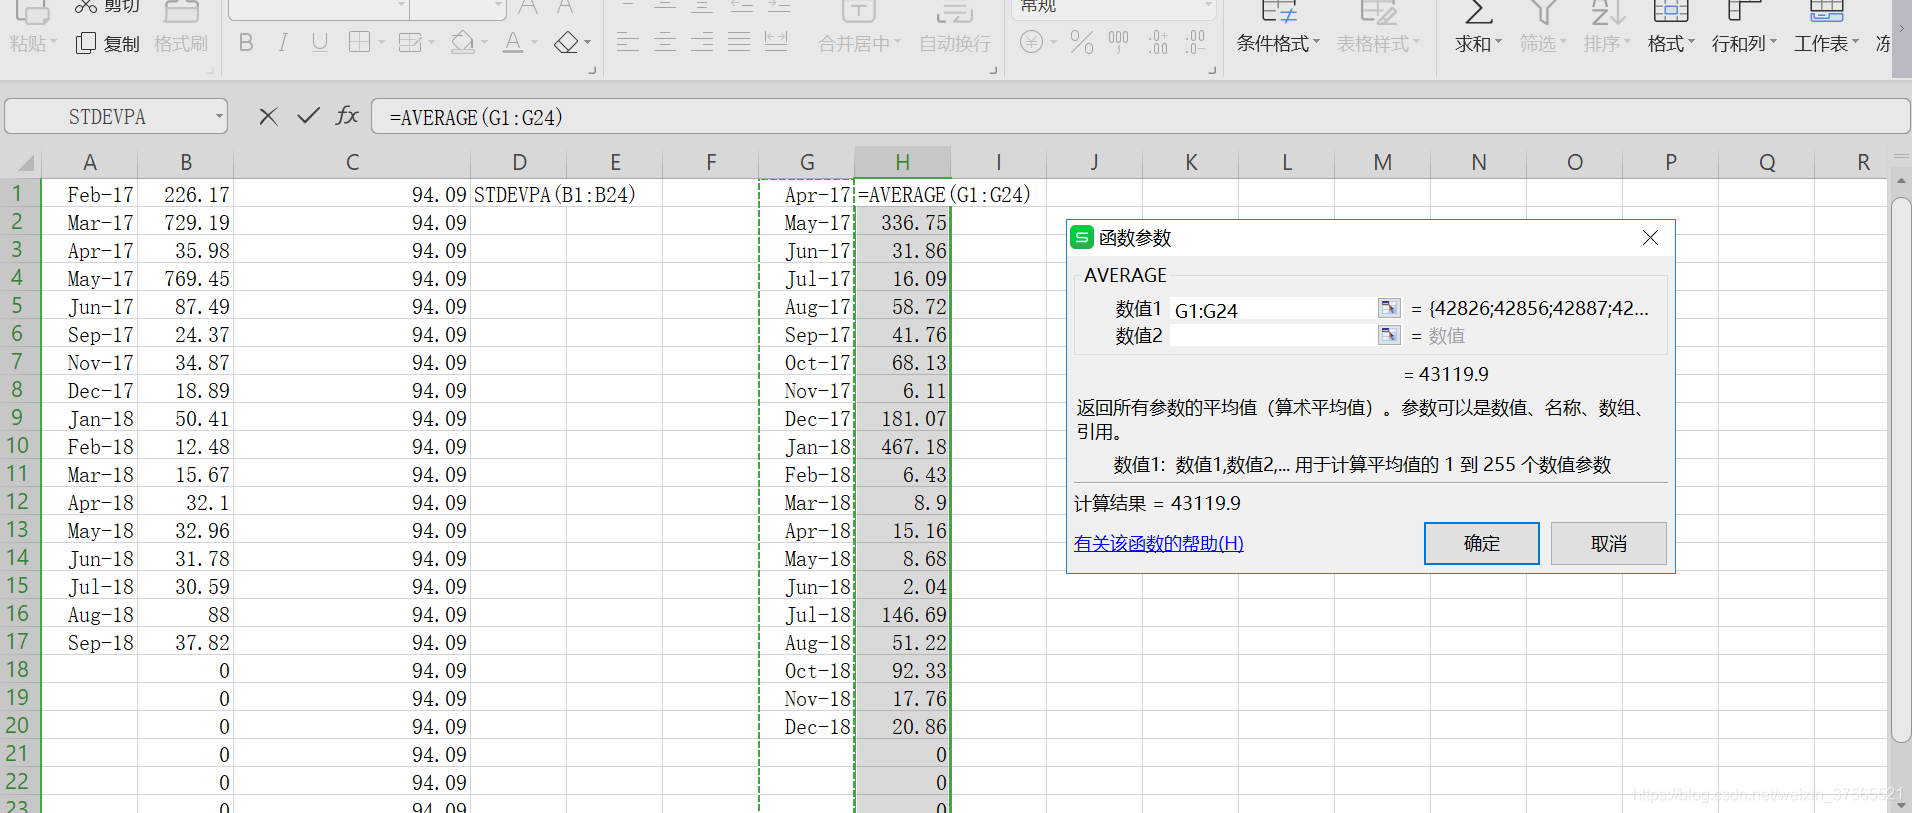
Task: Cancel formula entry with X icon
Action: [268, 117]
